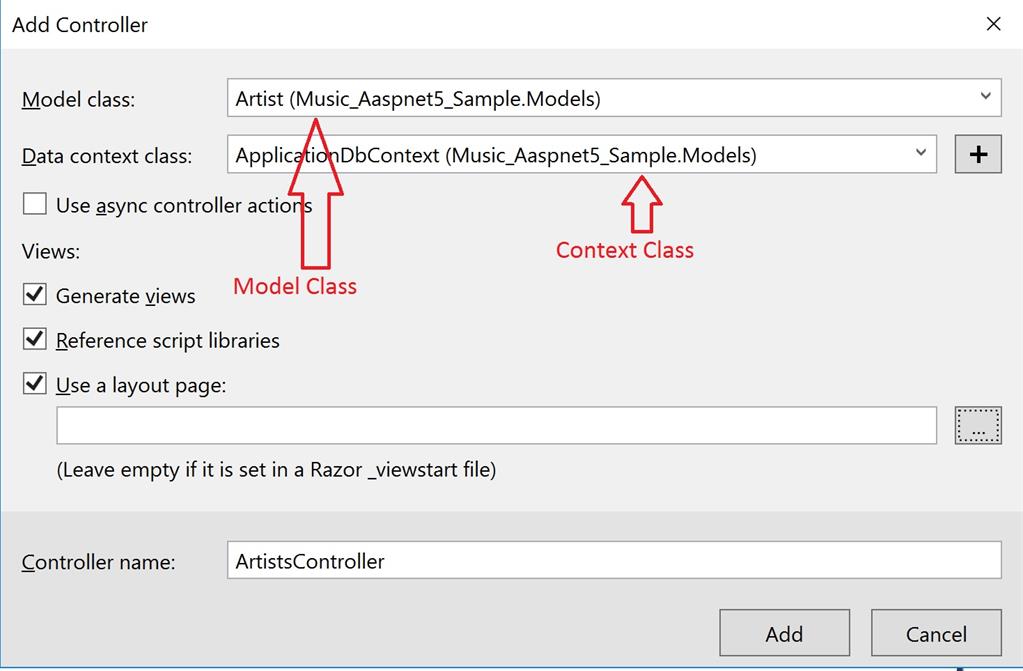Enable Use async controller actions checkbox

pyautogui.click(x=35, y=205)
